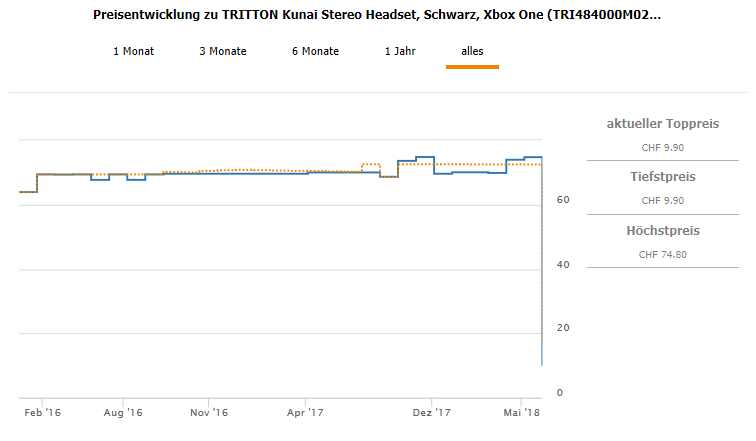Click the "Feb '16" x-axis label

pyautogui.click(x=40, y=412)
